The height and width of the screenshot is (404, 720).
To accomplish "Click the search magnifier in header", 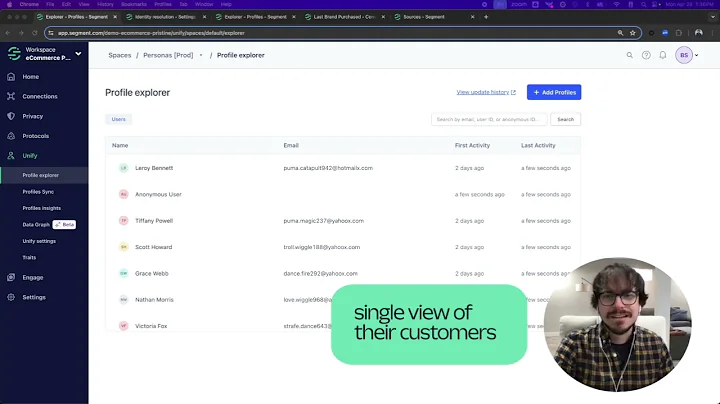I will 630,55.
